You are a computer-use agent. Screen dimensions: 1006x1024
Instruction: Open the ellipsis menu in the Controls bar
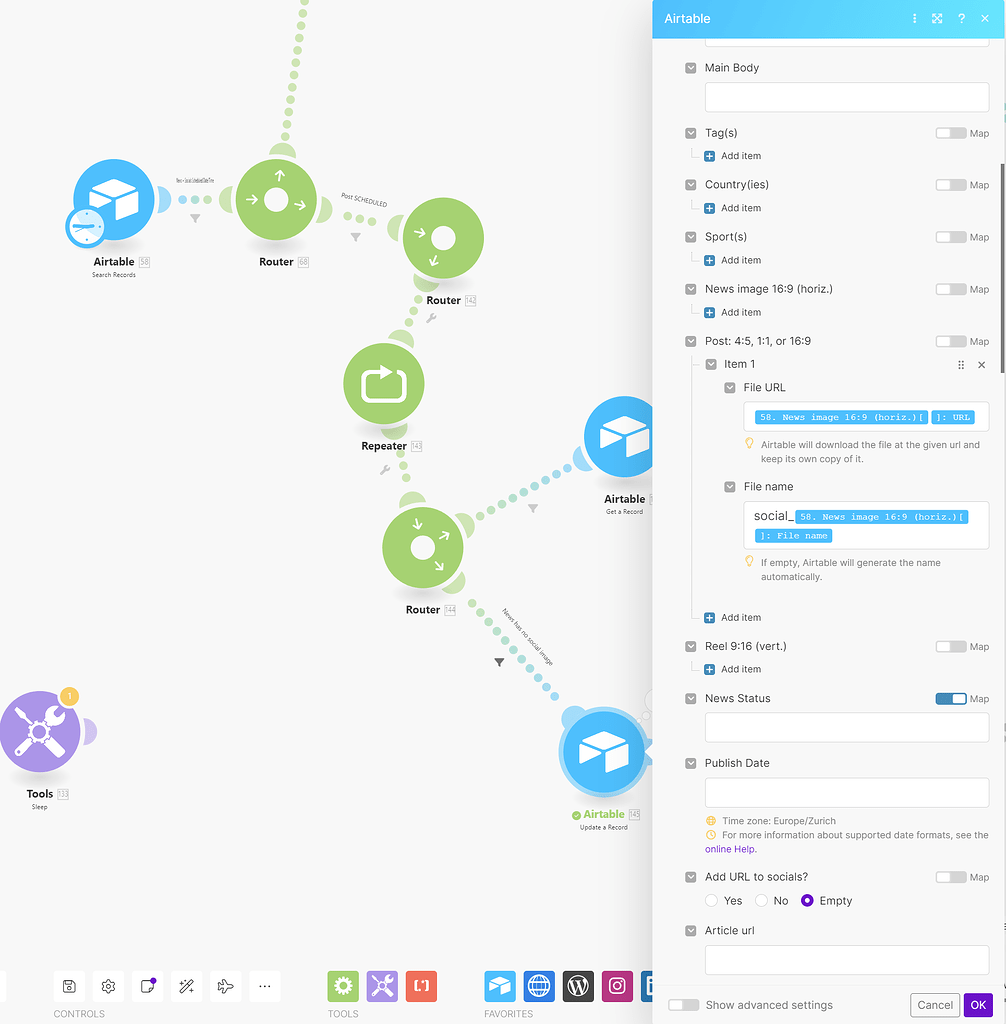tap(264, 986)
